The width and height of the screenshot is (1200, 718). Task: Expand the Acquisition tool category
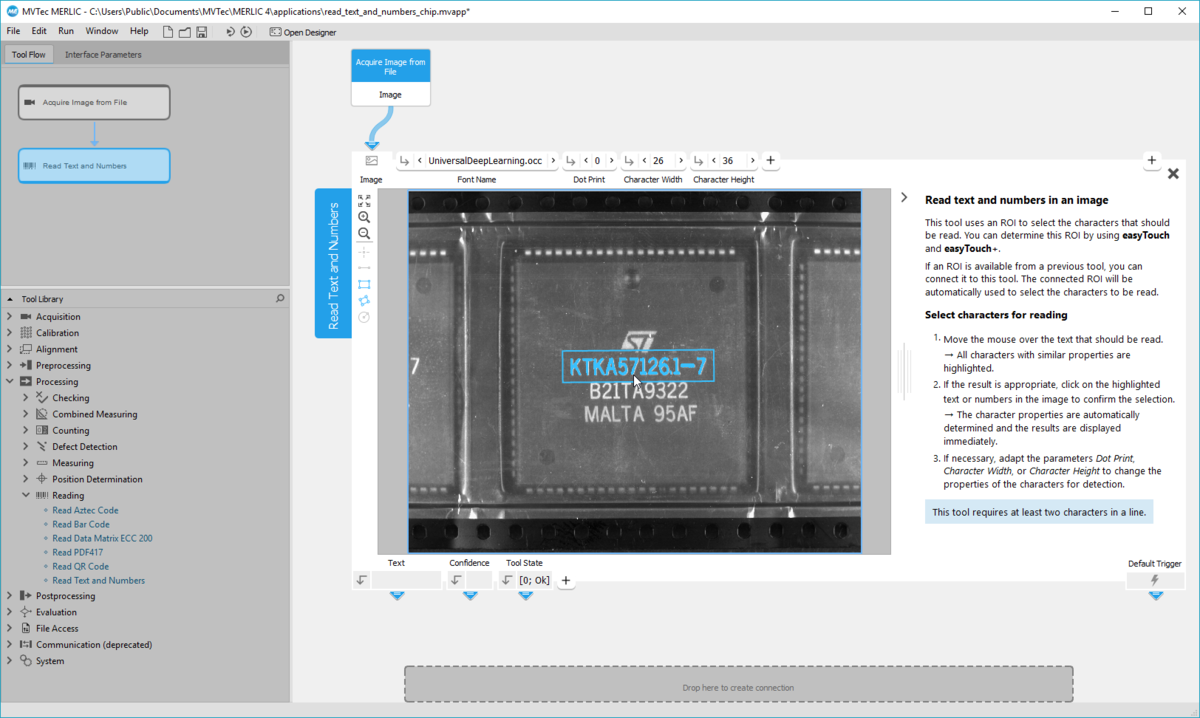tap(10, 316)
